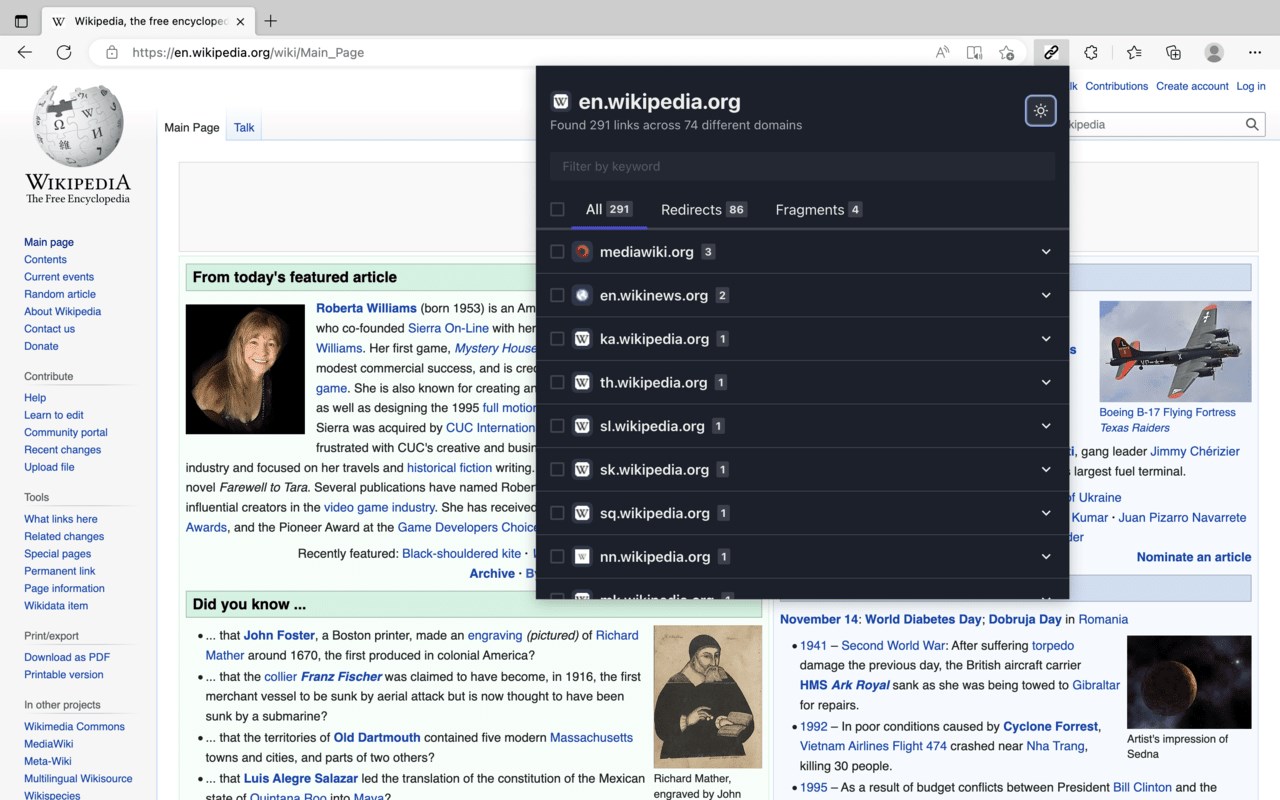Viewport: 1280px width, 800px height.
Task: Open the Richard Mather engraving thumbnail
Action: (708, 697)
